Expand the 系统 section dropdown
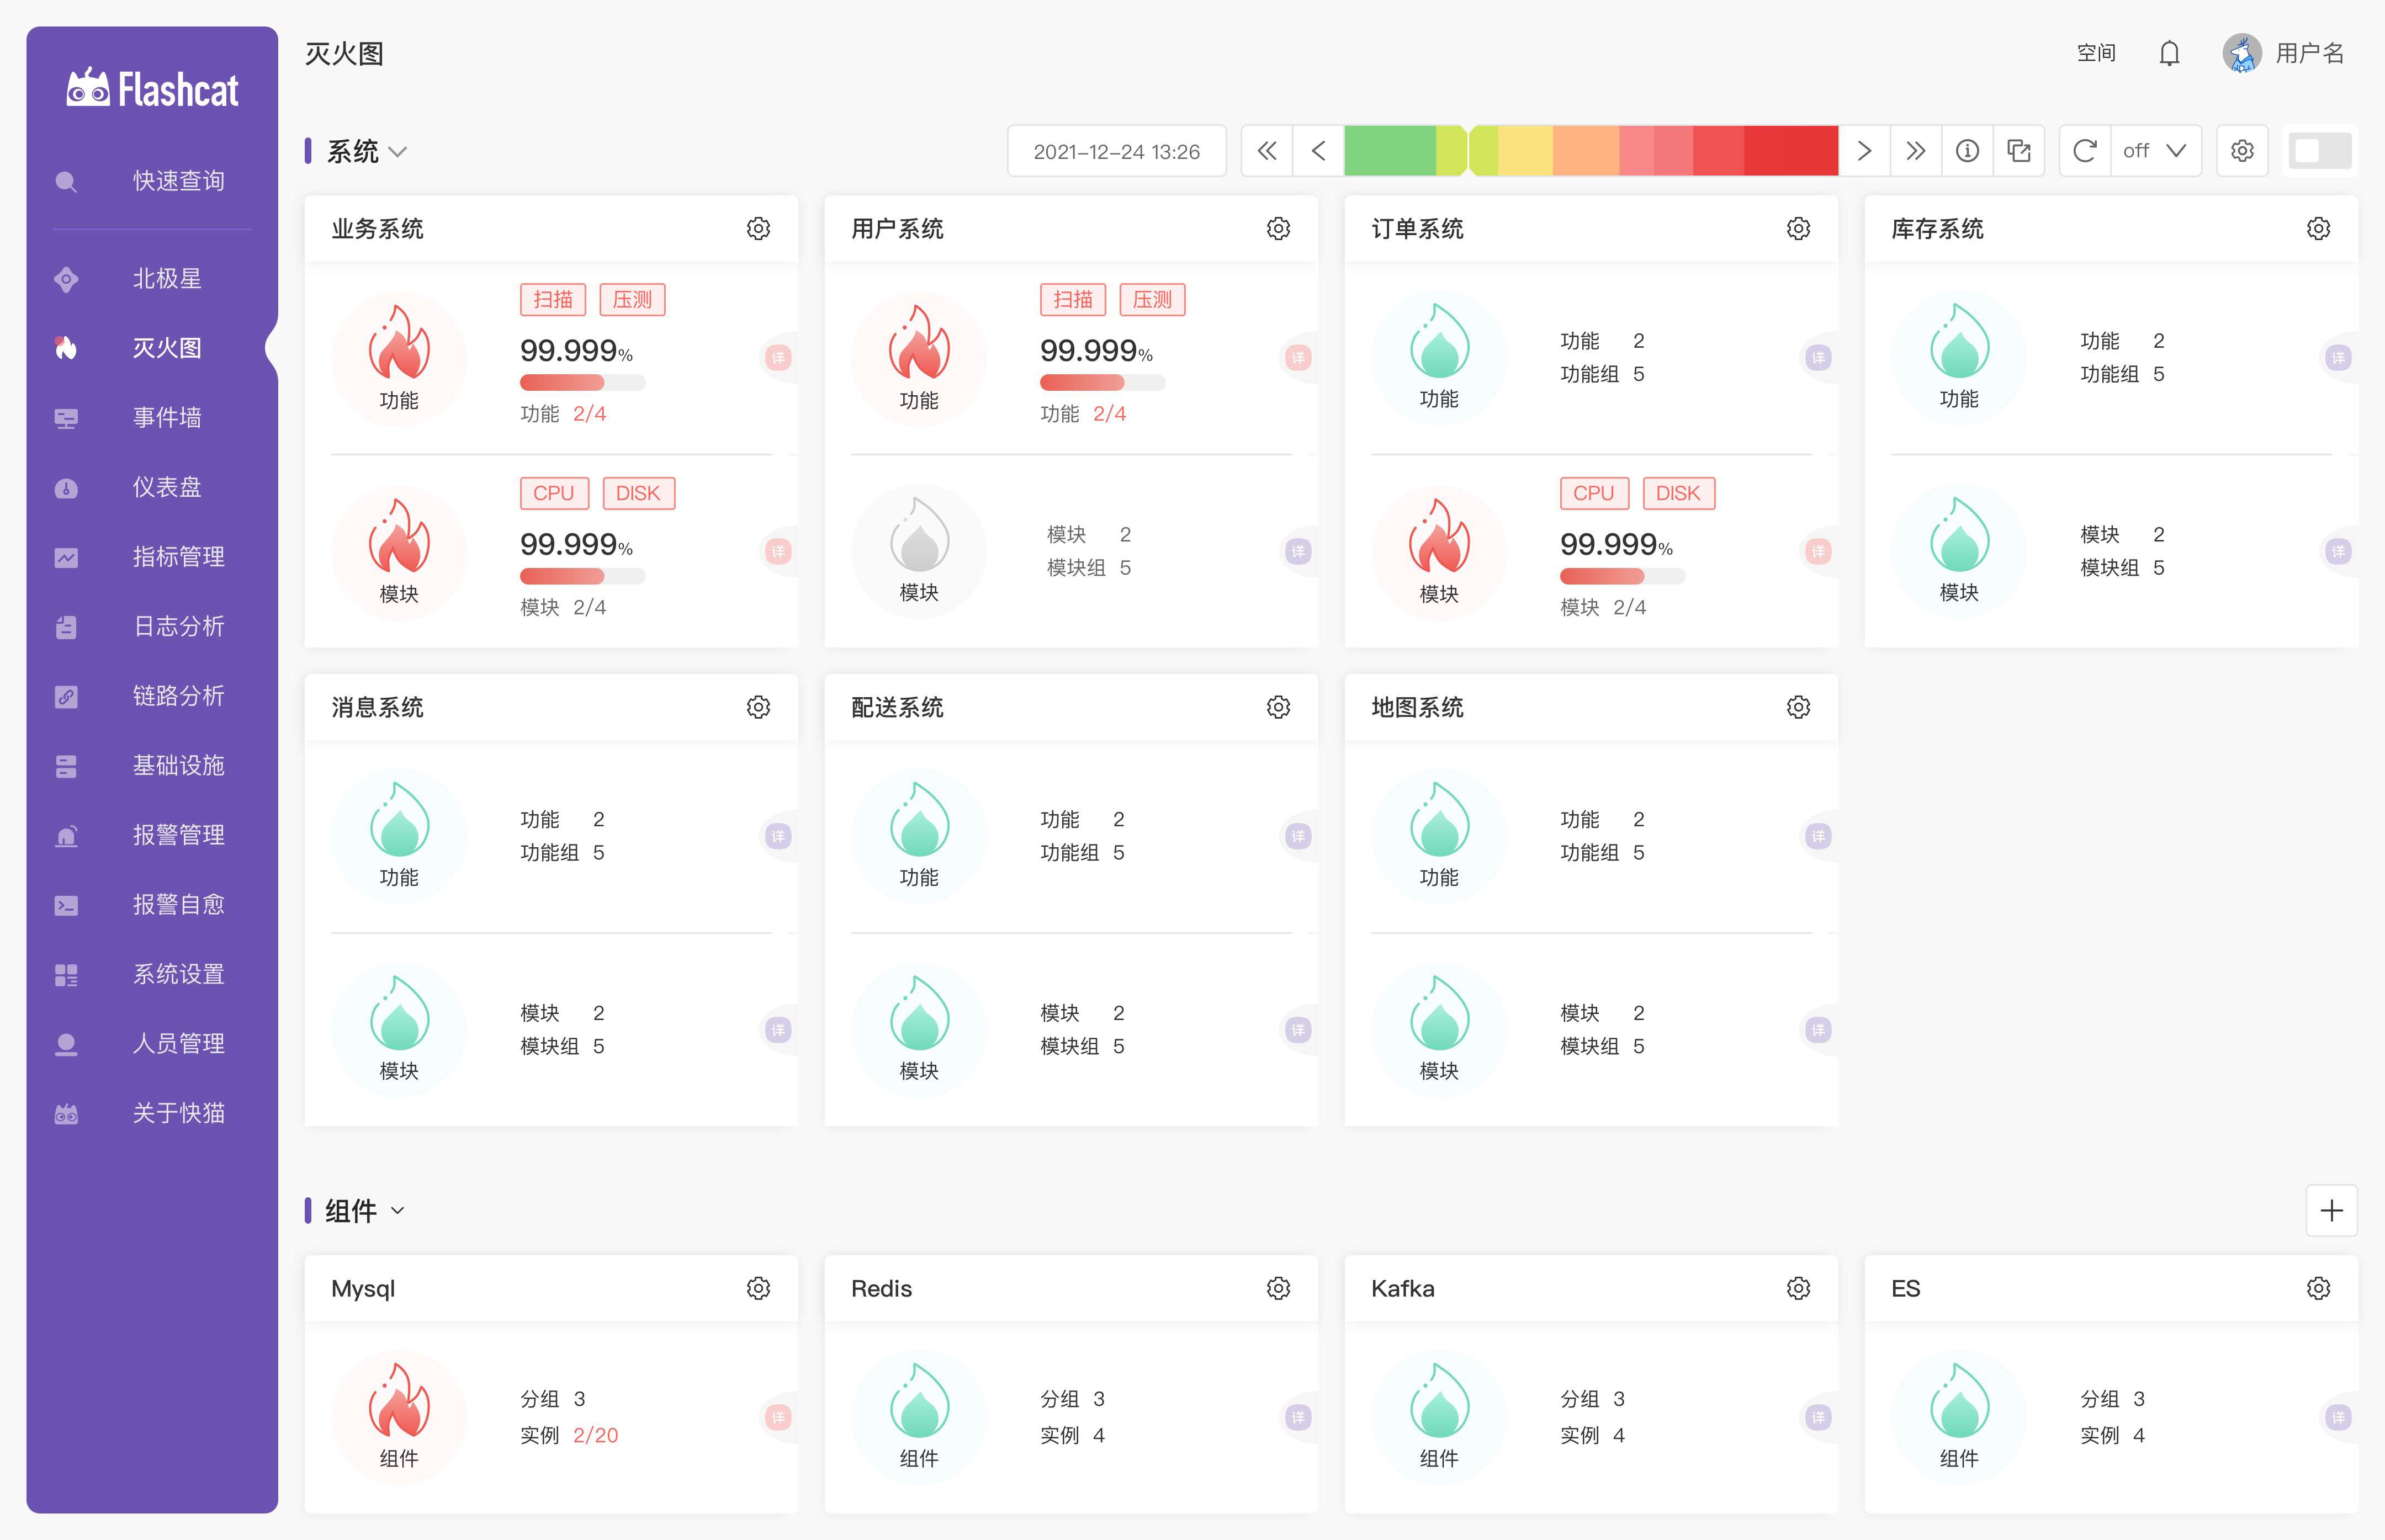This screenshot has height=1540, width=2385. (x=397, y=152)
